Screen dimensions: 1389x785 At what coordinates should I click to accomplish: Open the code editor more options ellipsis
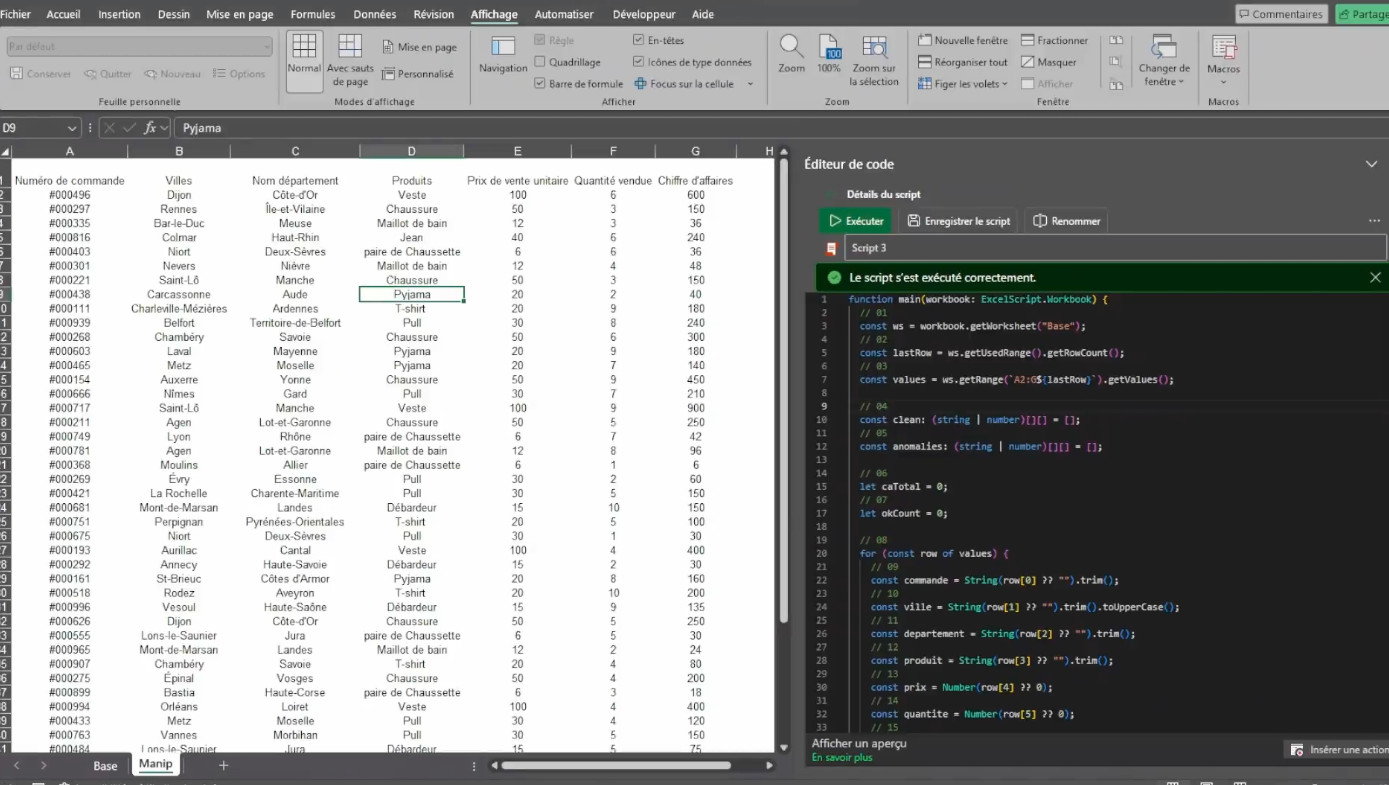[x=1374, y=221]
